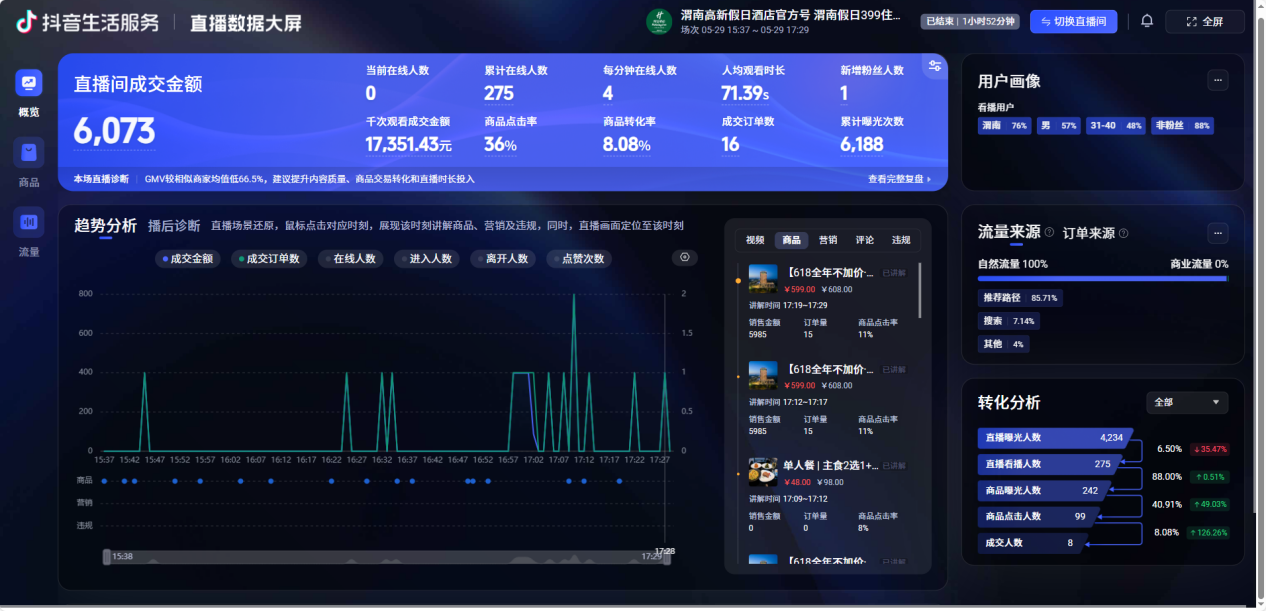
Task: Click the chart settings gear icon
Action: (685, 257)
